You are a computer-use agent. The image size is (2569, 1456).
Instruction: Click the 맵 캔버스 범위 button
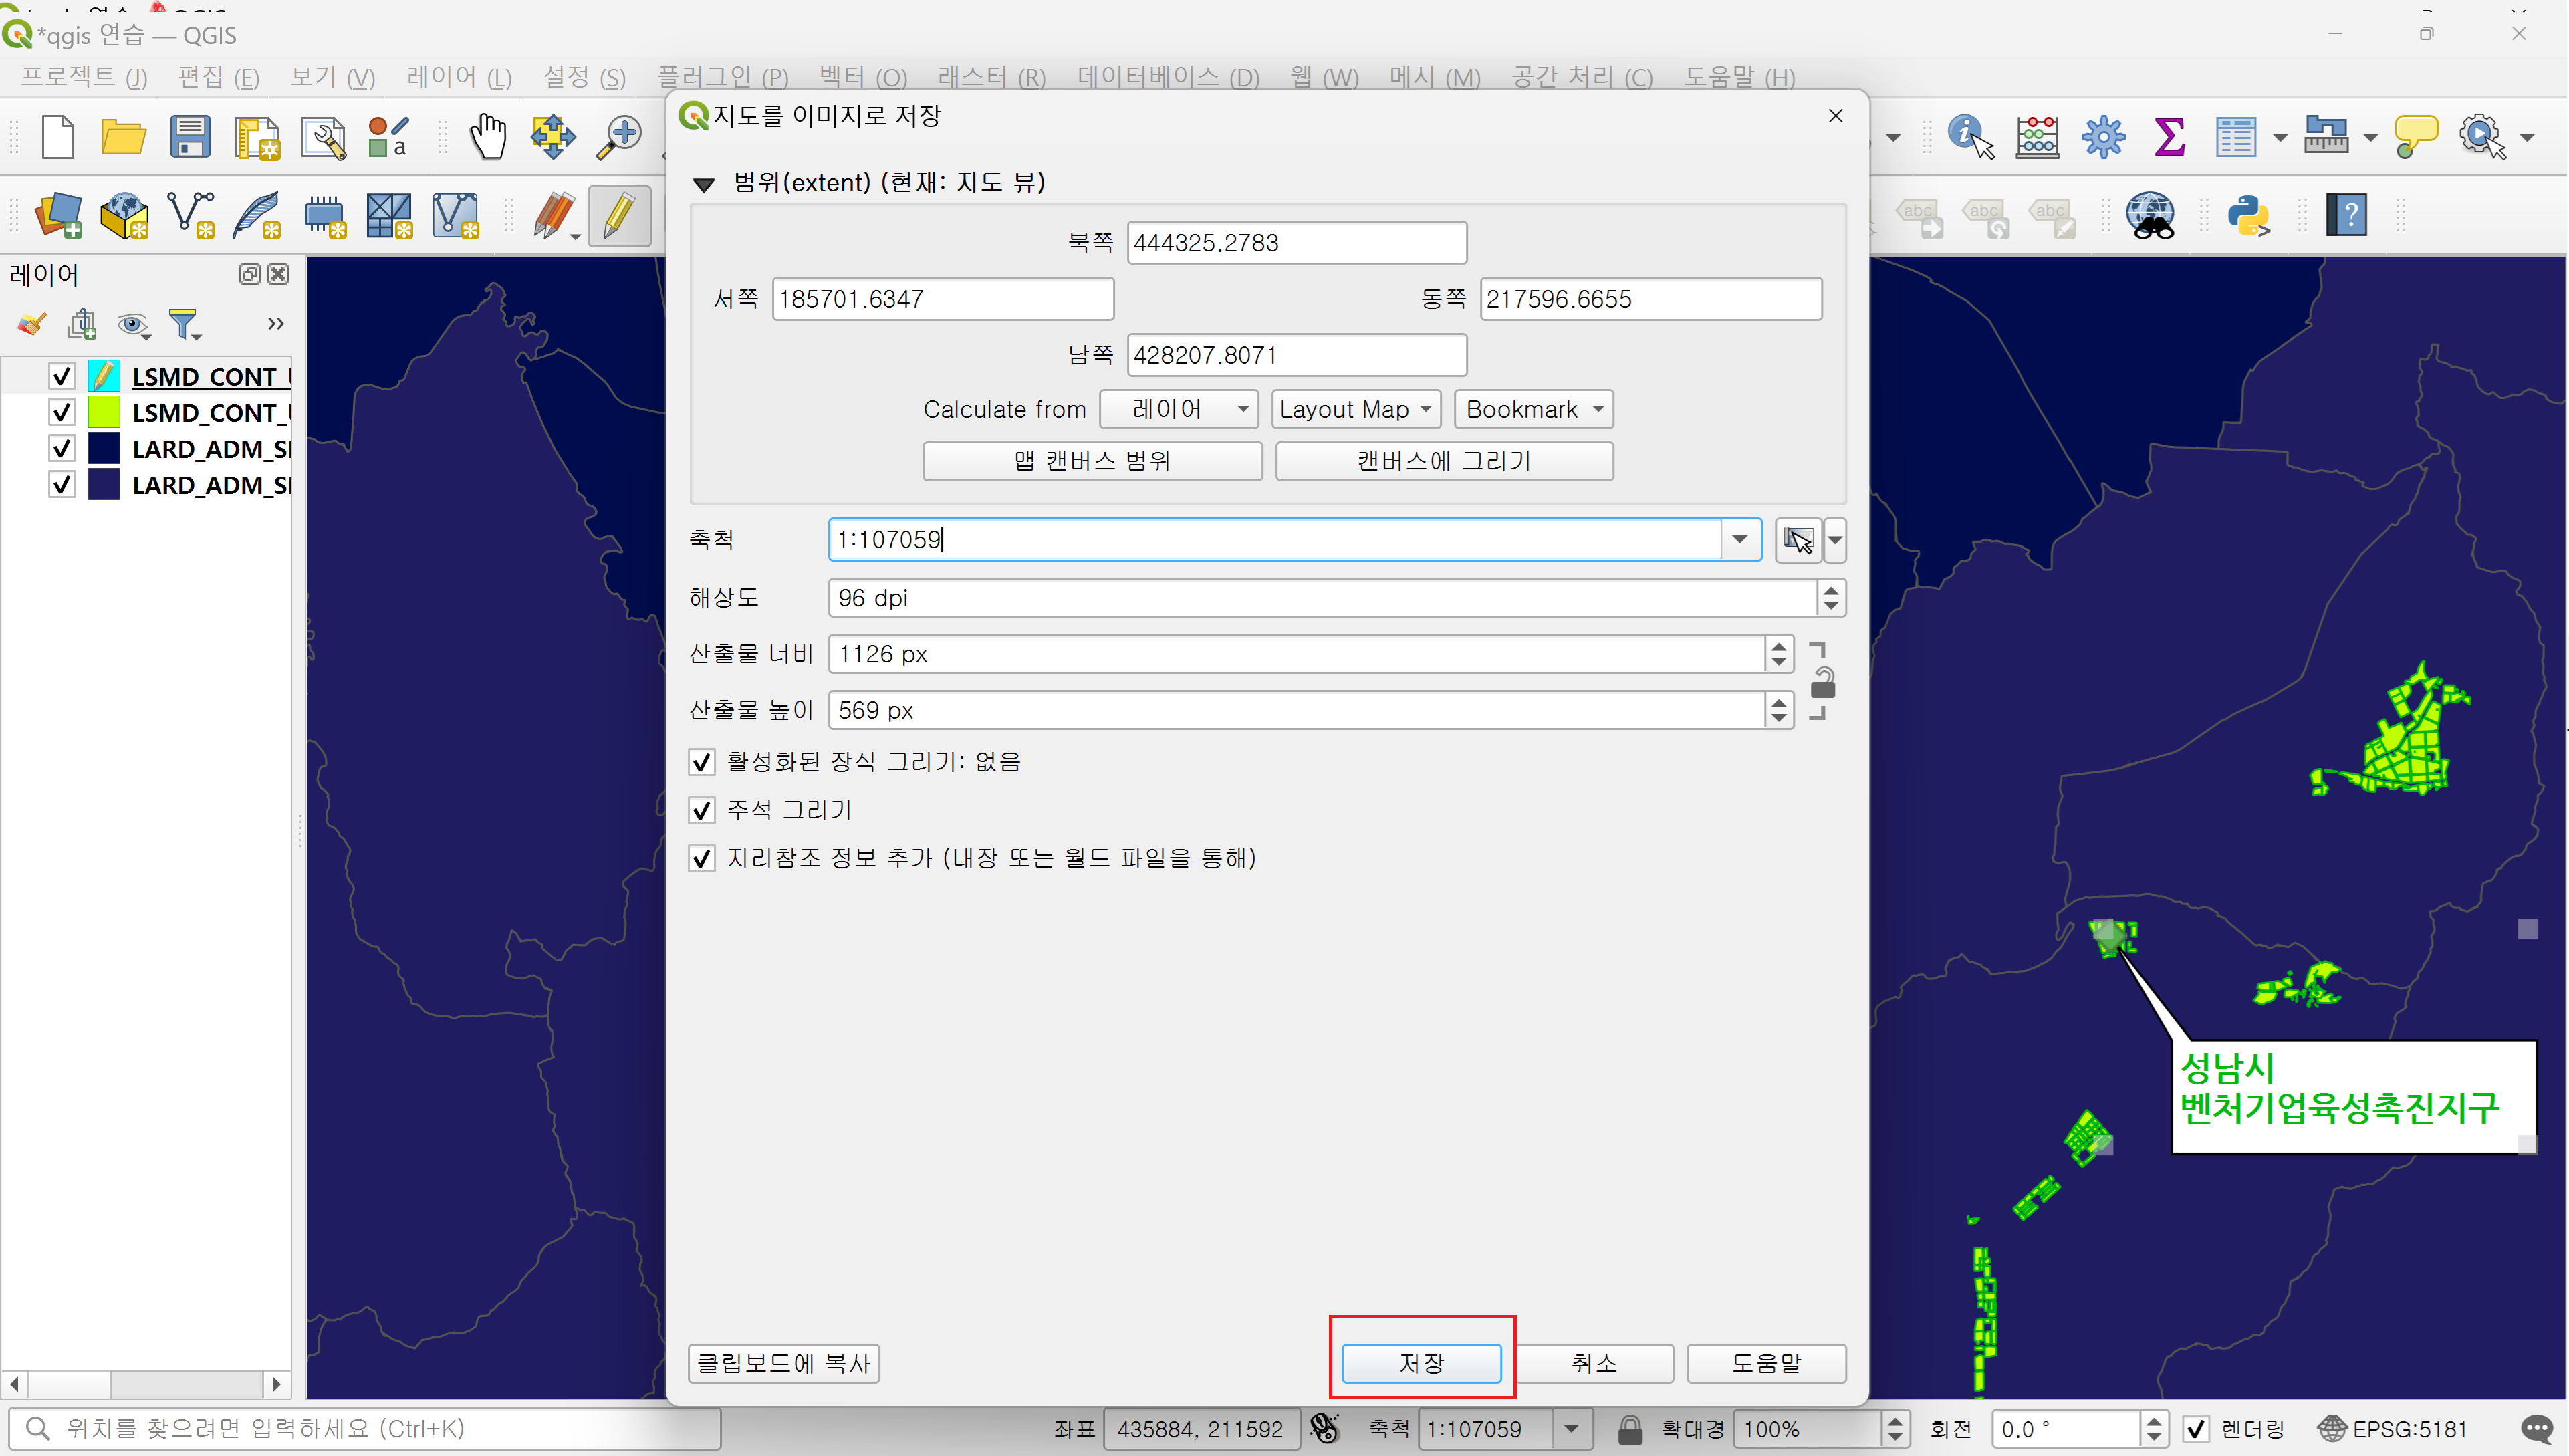[1091, 461]
